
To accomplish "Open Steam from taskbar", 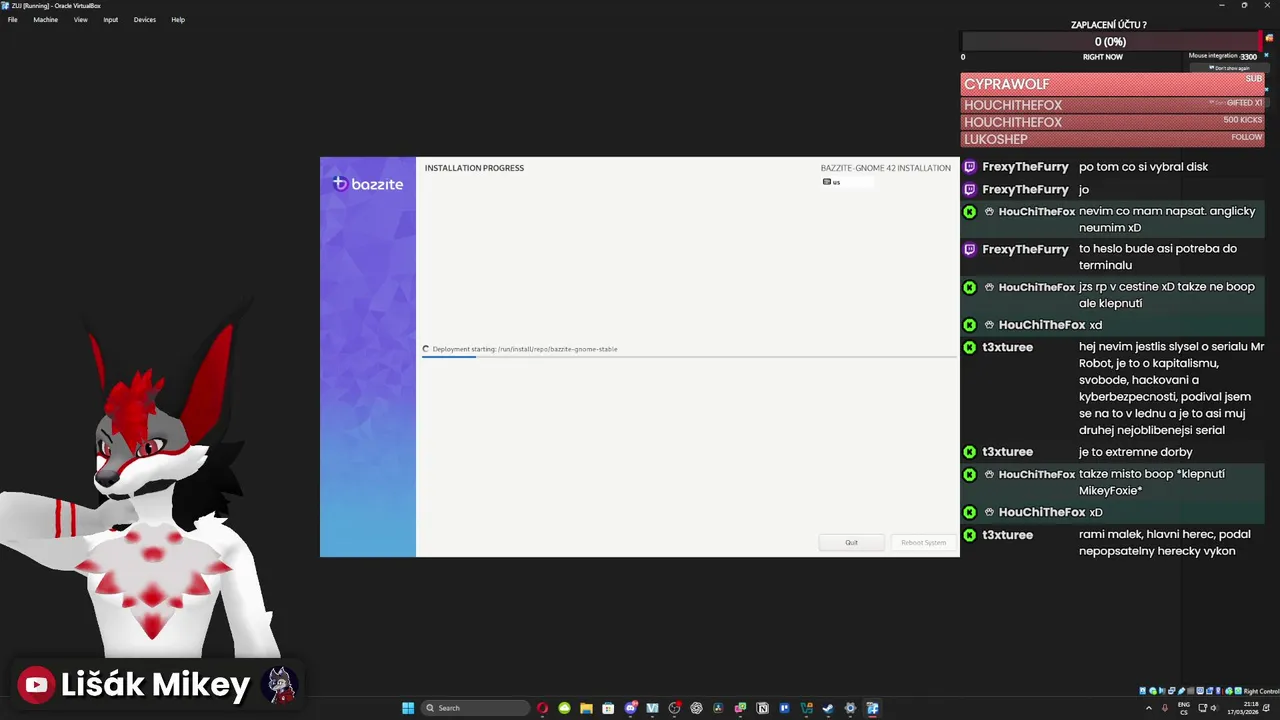I will 828,708.
